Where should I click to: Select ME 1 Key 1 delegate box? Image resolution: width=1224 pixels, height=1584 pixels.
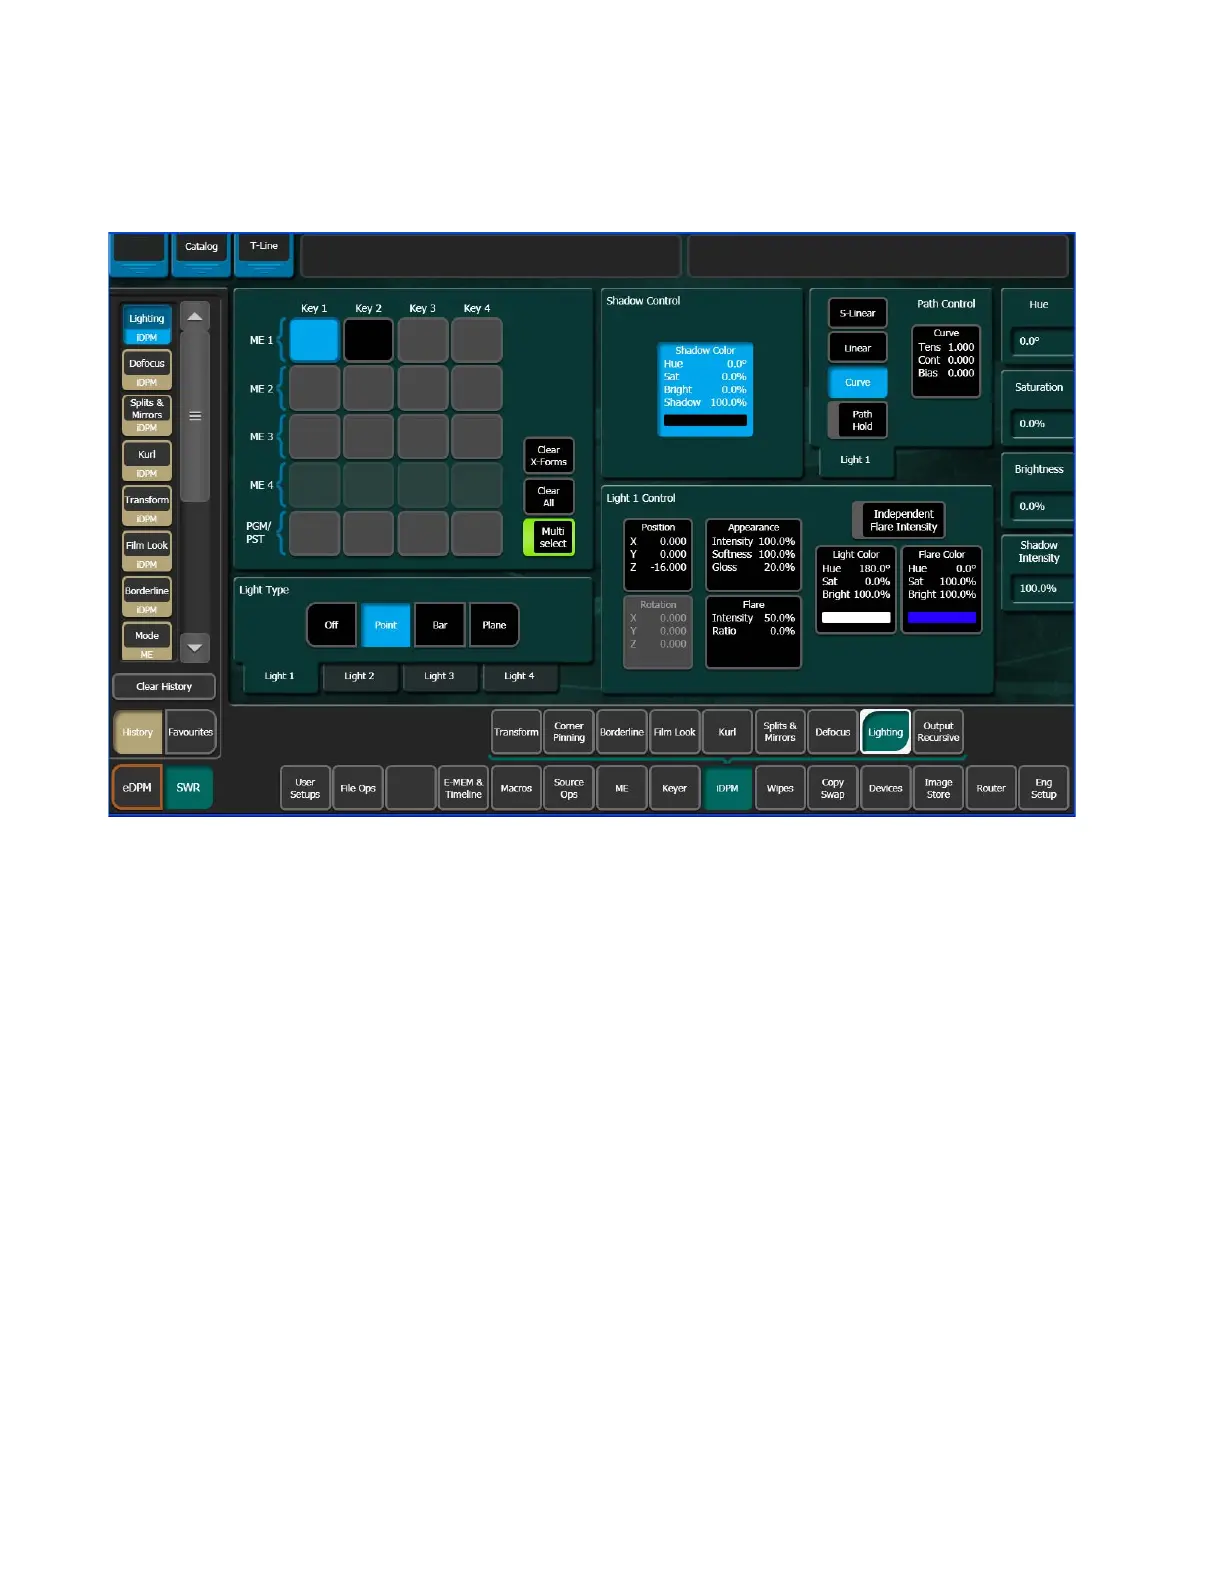pyautogui.click(x=314, y=340)
